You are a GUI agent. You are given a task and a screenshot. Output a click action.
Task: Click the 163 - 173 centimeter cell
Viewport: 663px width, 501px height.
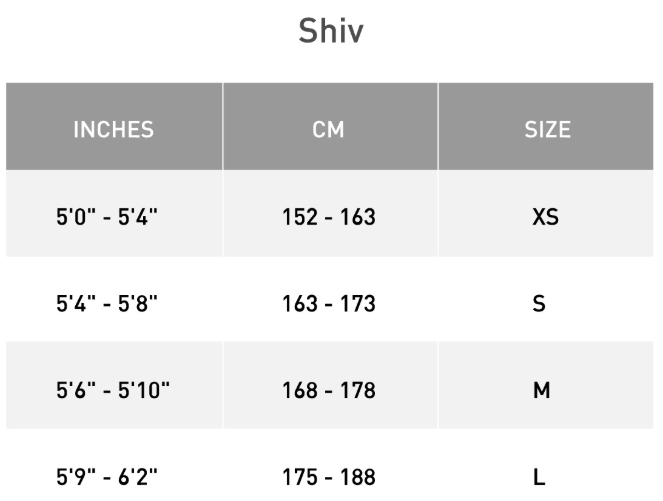click(x=329, y=303)
